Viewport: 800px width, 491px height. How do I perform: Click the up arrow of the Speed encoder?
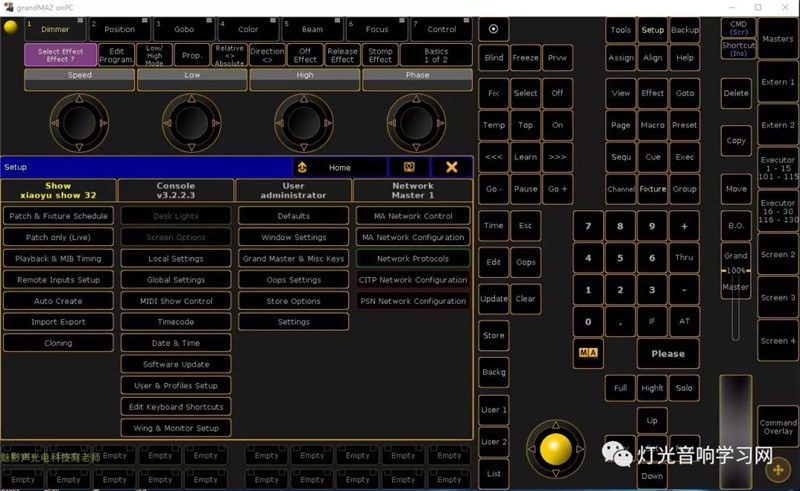(x=79, y=99)
